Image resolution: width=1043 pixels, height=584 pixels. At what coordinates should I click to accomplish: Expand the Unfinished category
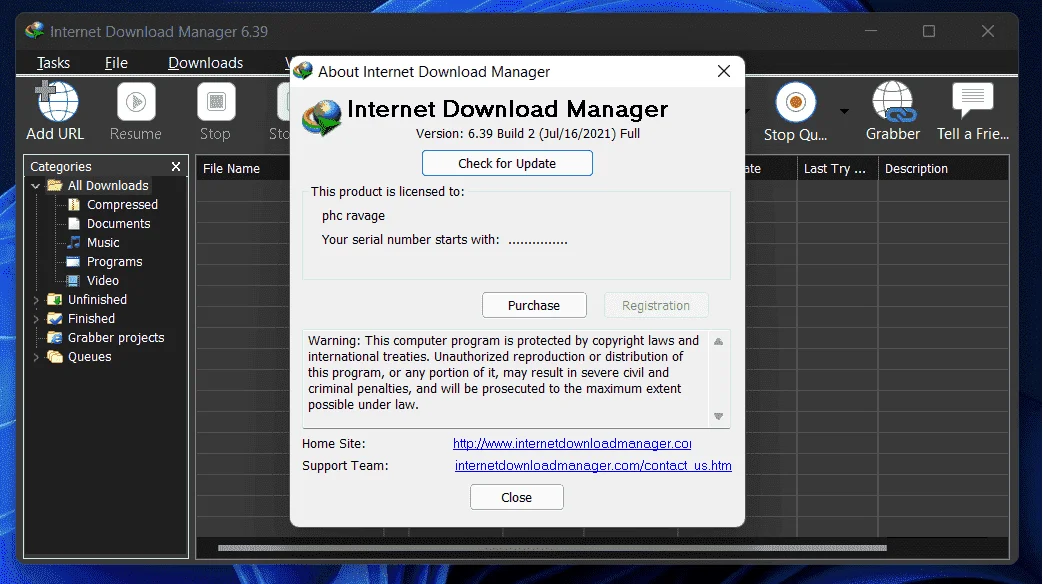tap(35, 300)
